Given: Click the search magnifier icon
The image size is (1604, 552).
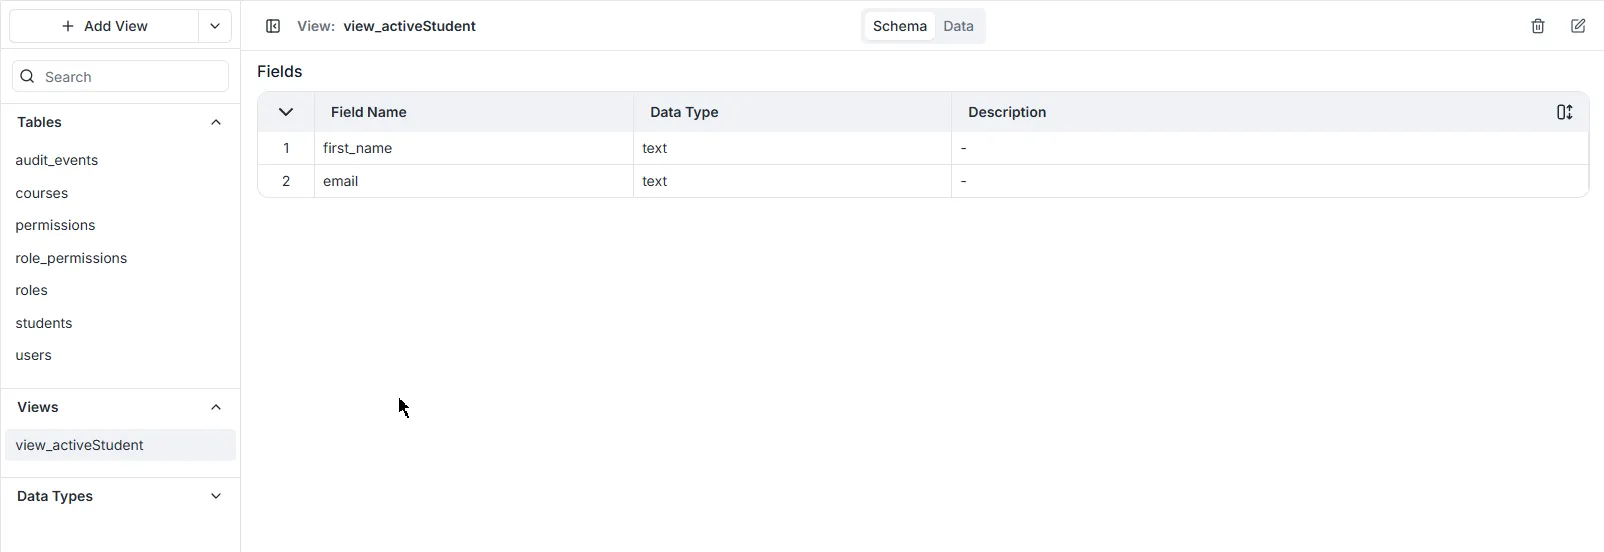Looking at the screenshot, I should click(28, 77).
